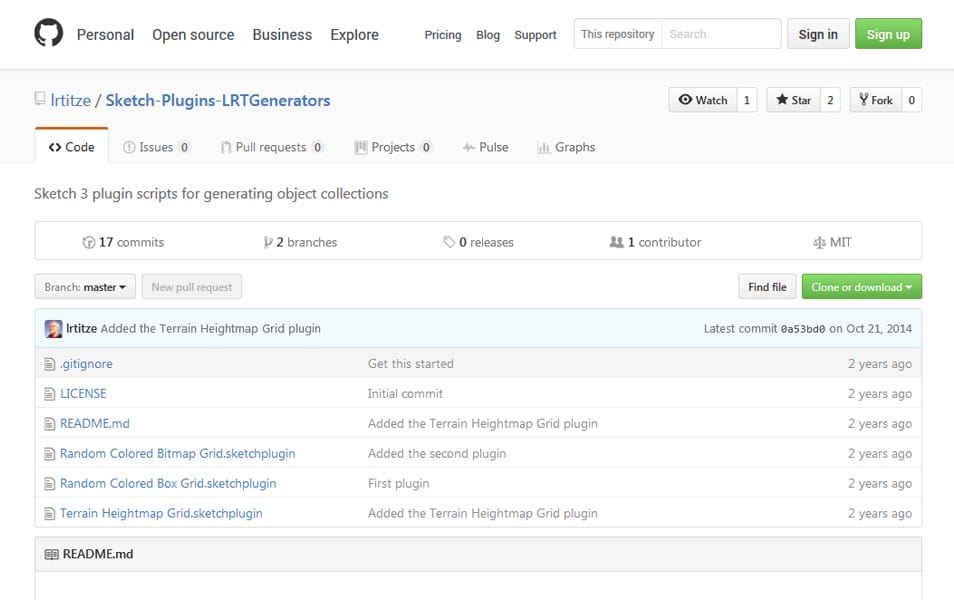Open commit hash 0a53bd0
The image size is (954, 600).
point(803,329)
